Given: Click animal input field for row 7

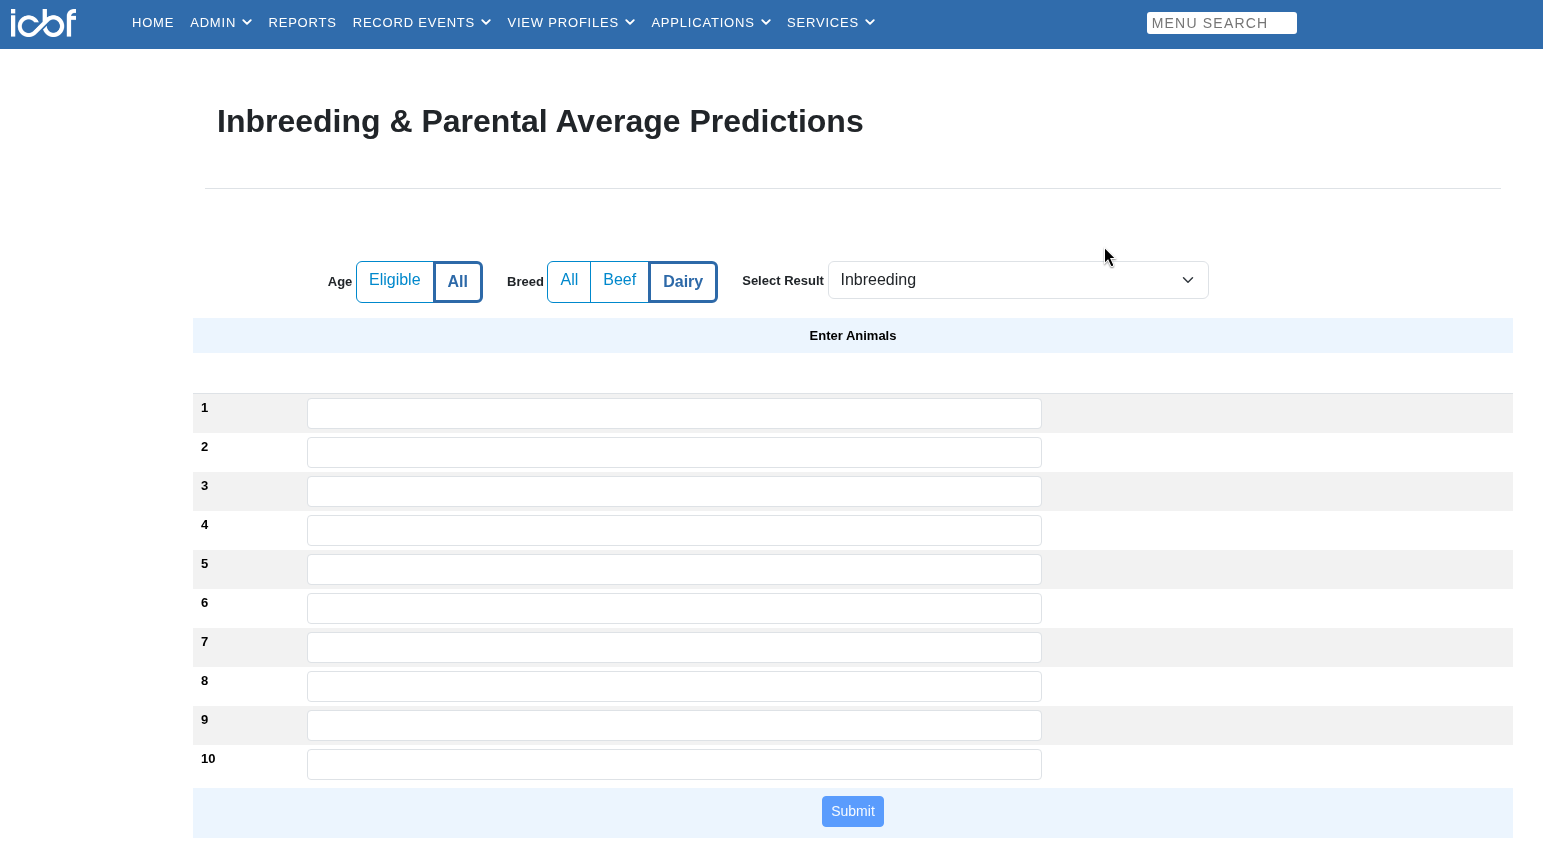Looking at the screenshot, I should click(x=674, y=647).
